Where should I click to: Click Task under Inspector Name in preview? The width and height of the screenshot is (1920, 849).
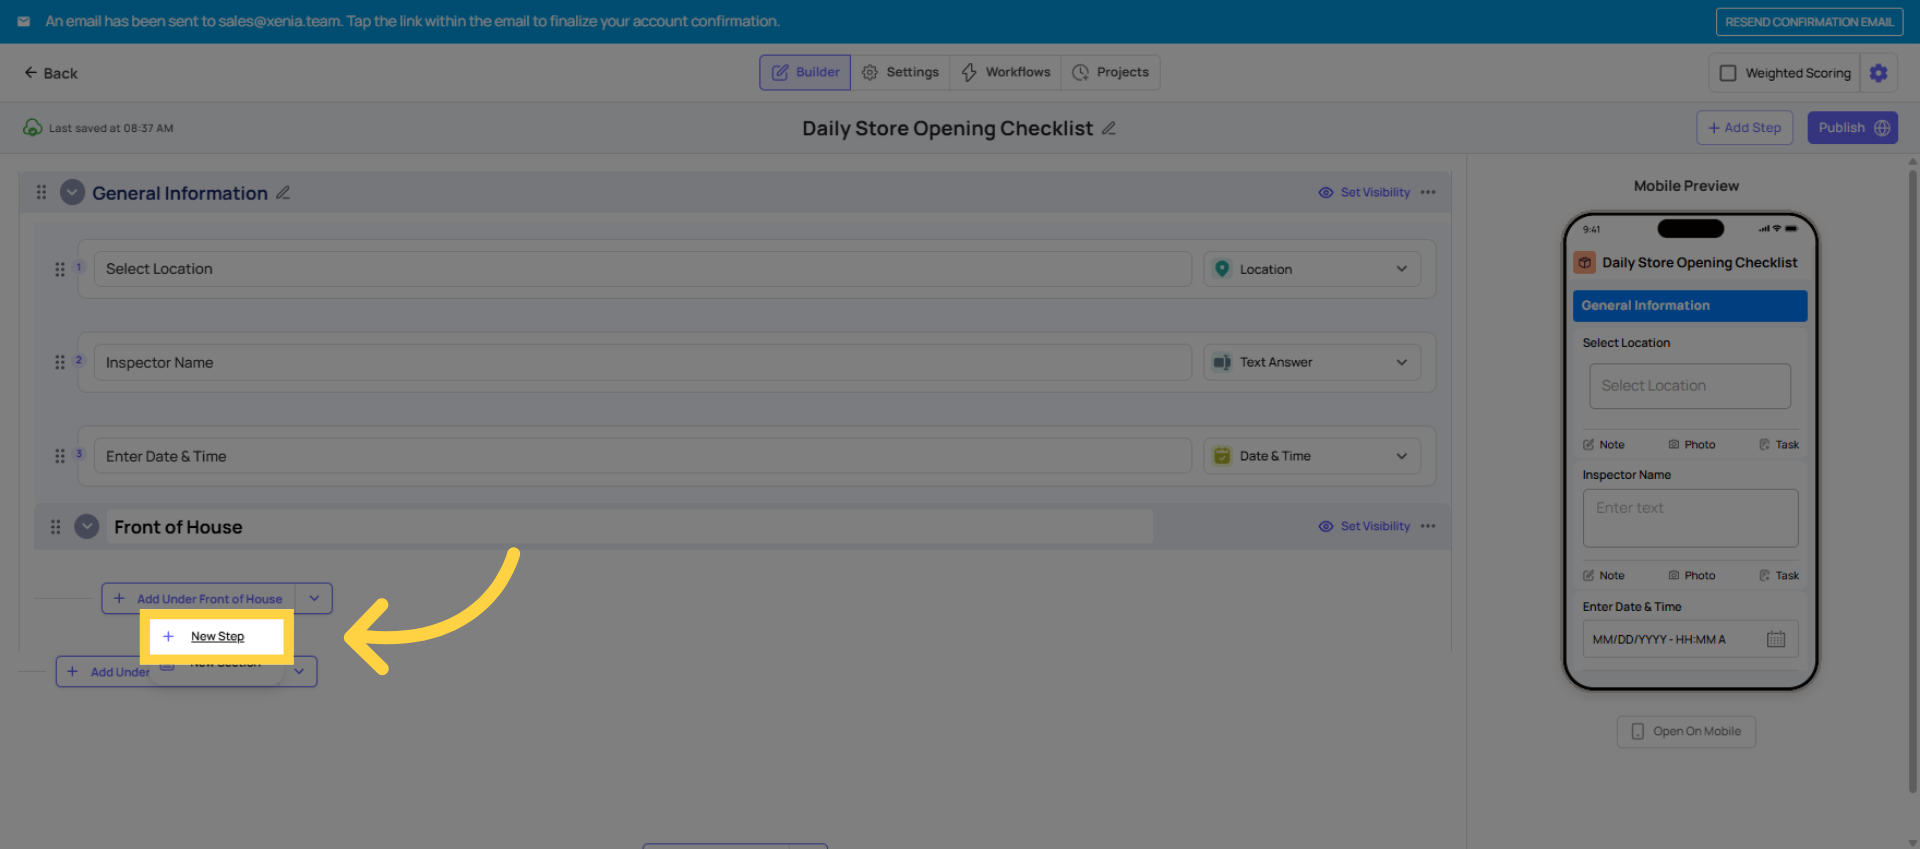click(x=1779, y=576)
